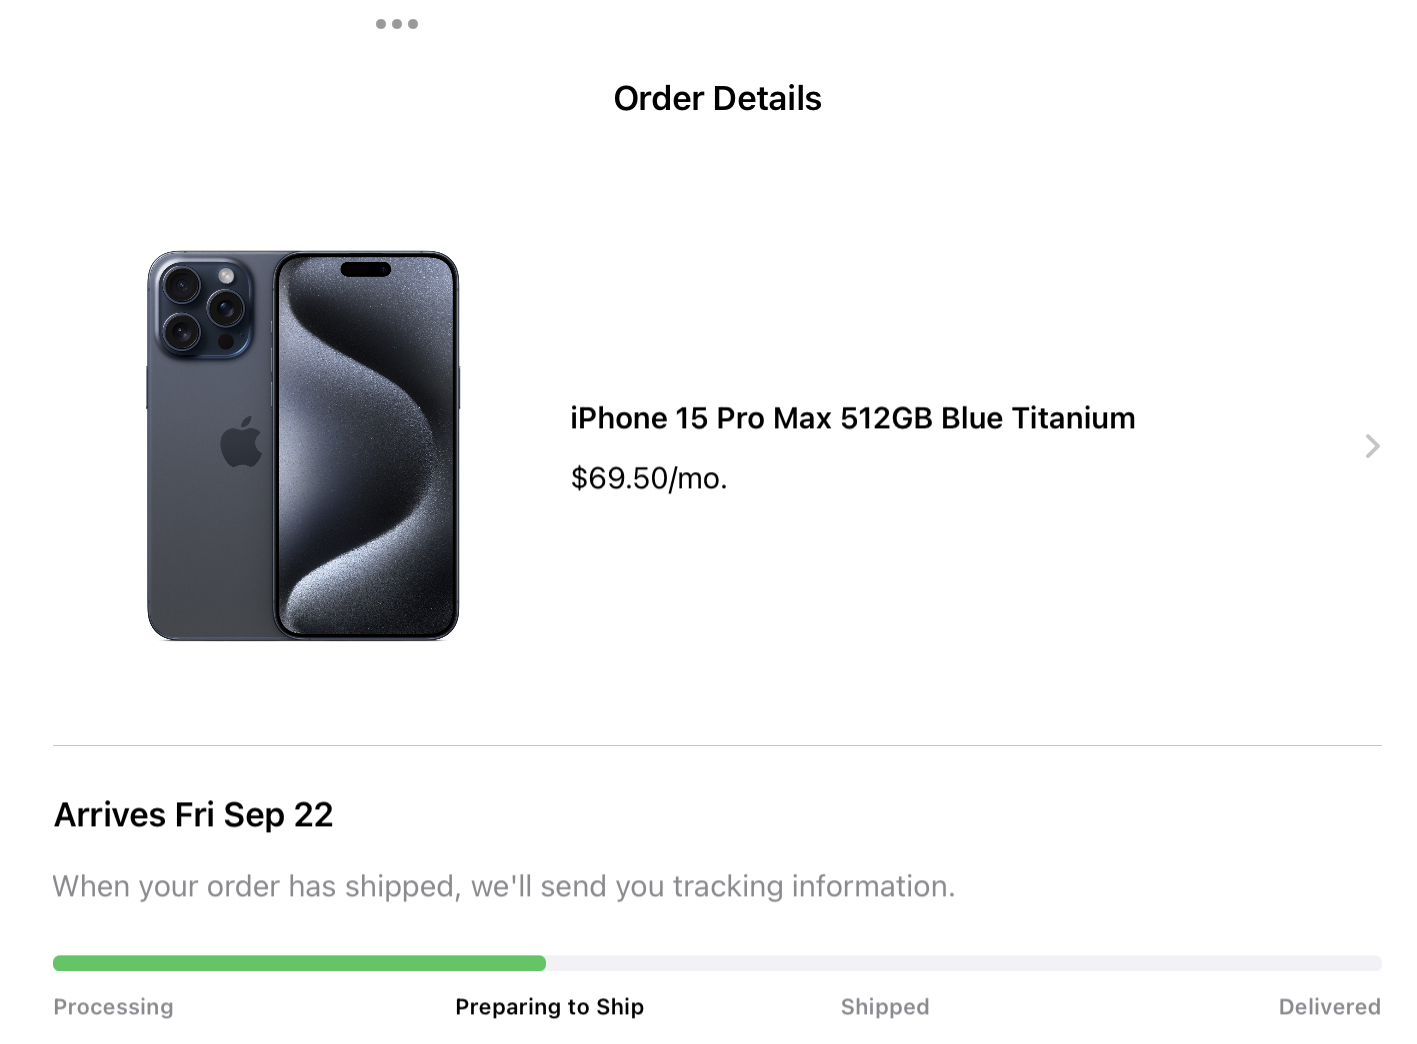Image resolution: width=1417 pixels, height=1044 pixels.
Task: Click the camera module on the iPhone back image
Action: pyautogui.click(x=204, y=309)
